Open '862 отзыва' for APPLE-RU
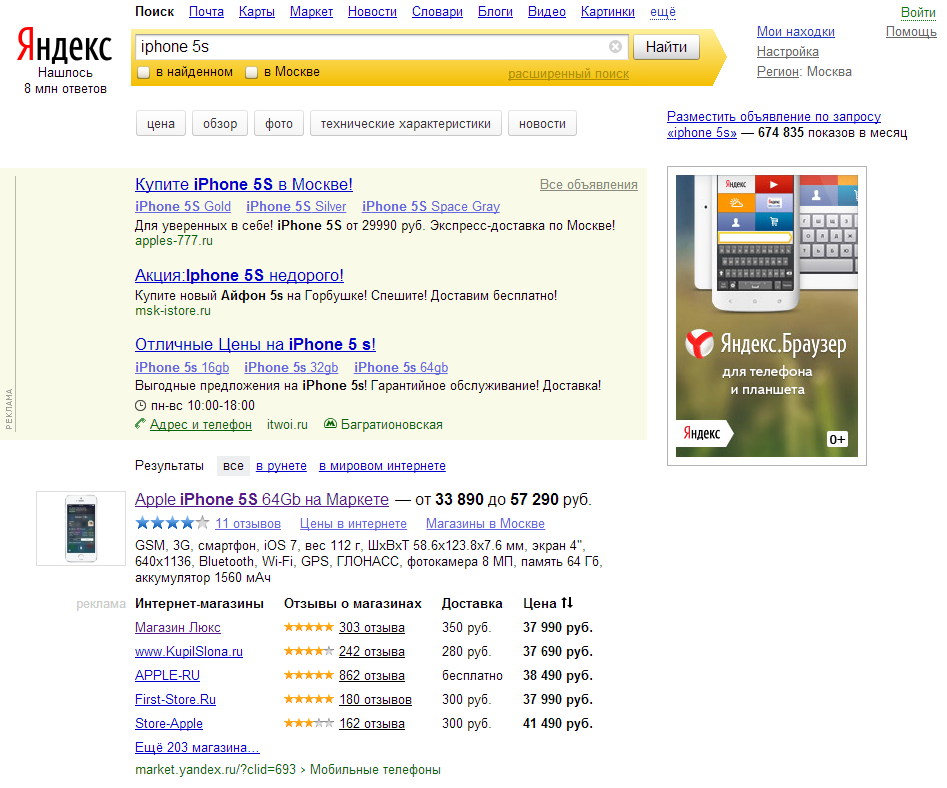This screenshot has height=788, width=947. [371, 676]
